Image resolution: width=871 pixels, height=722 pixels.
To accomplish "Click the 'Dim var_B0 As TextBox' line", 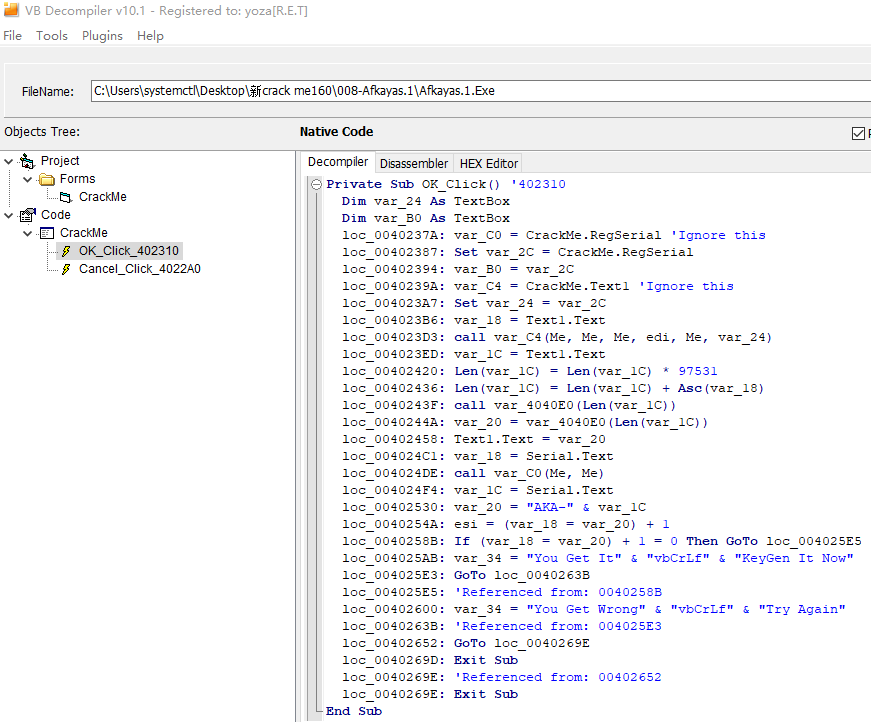I will [x=426, y=218].
